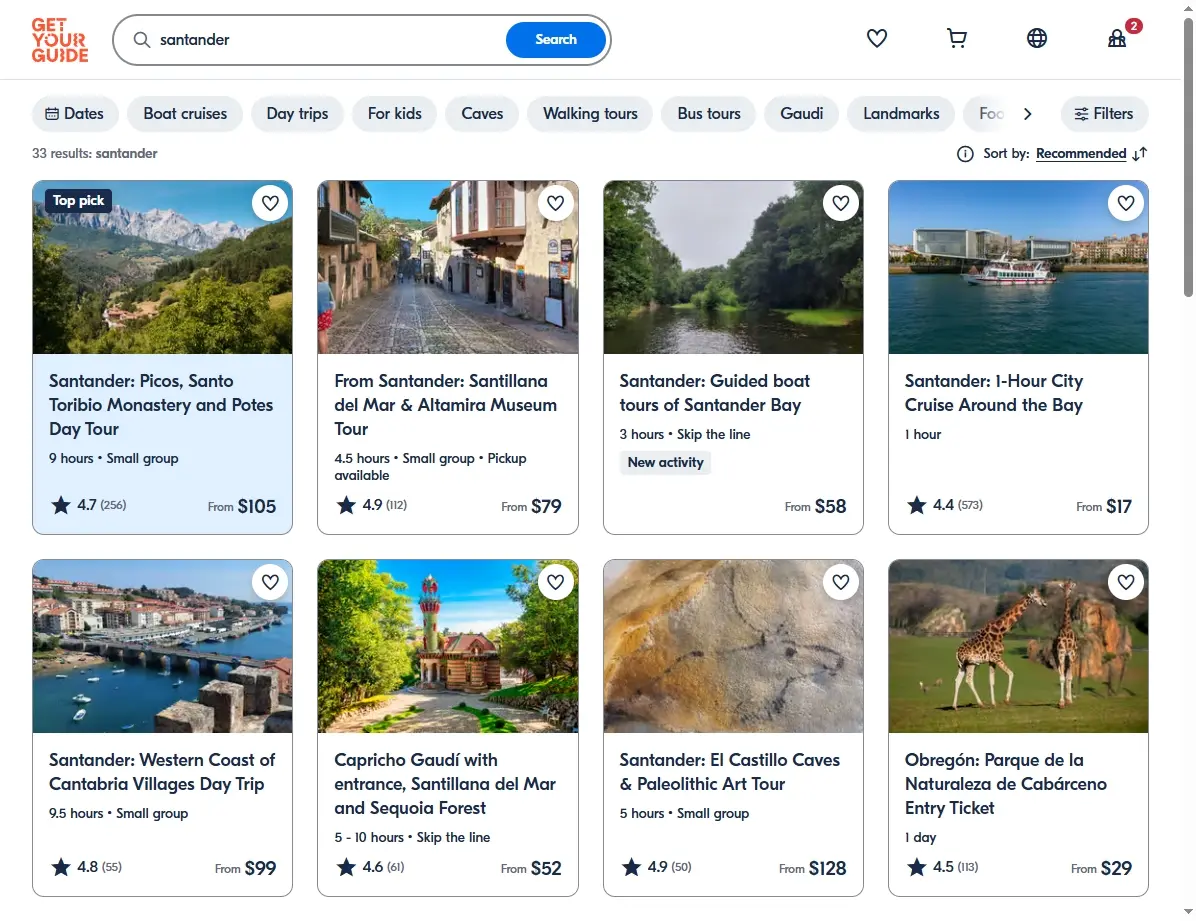Click the New activity label
This screenshot has height=921, width=1196.
pyautogui.click(x=665, y=462)
